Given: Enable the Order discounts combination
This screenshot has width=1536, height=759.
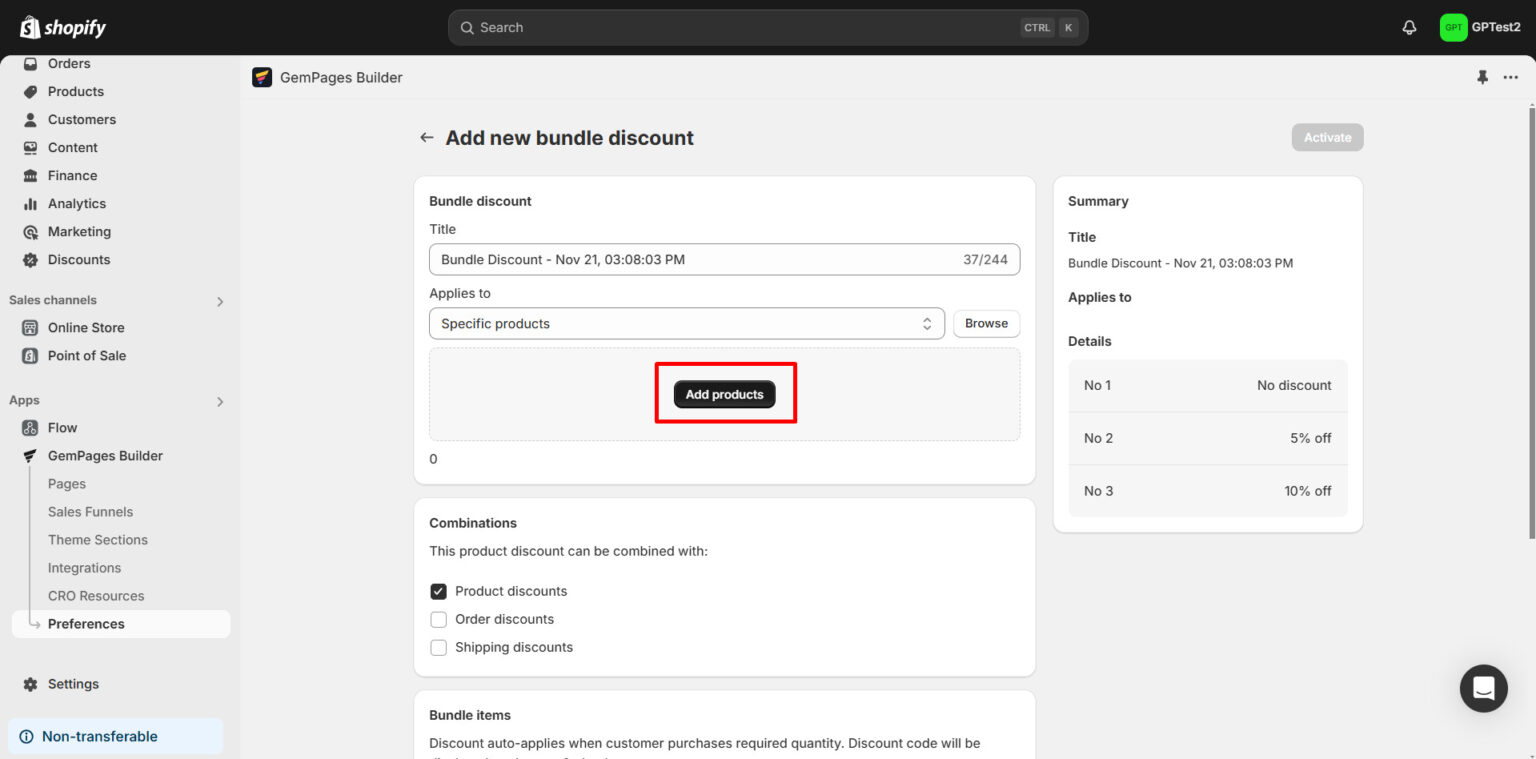Looking at the screenshot, I should (x=438, y=619).
